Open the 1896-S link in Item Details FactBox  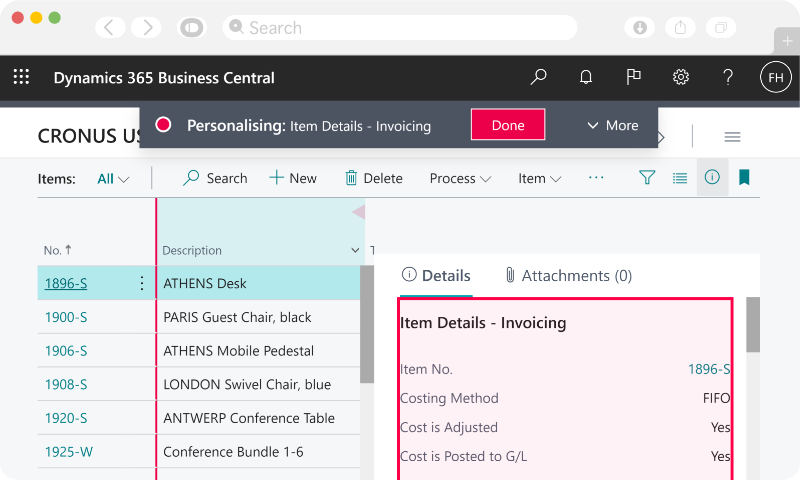[709, 369]
